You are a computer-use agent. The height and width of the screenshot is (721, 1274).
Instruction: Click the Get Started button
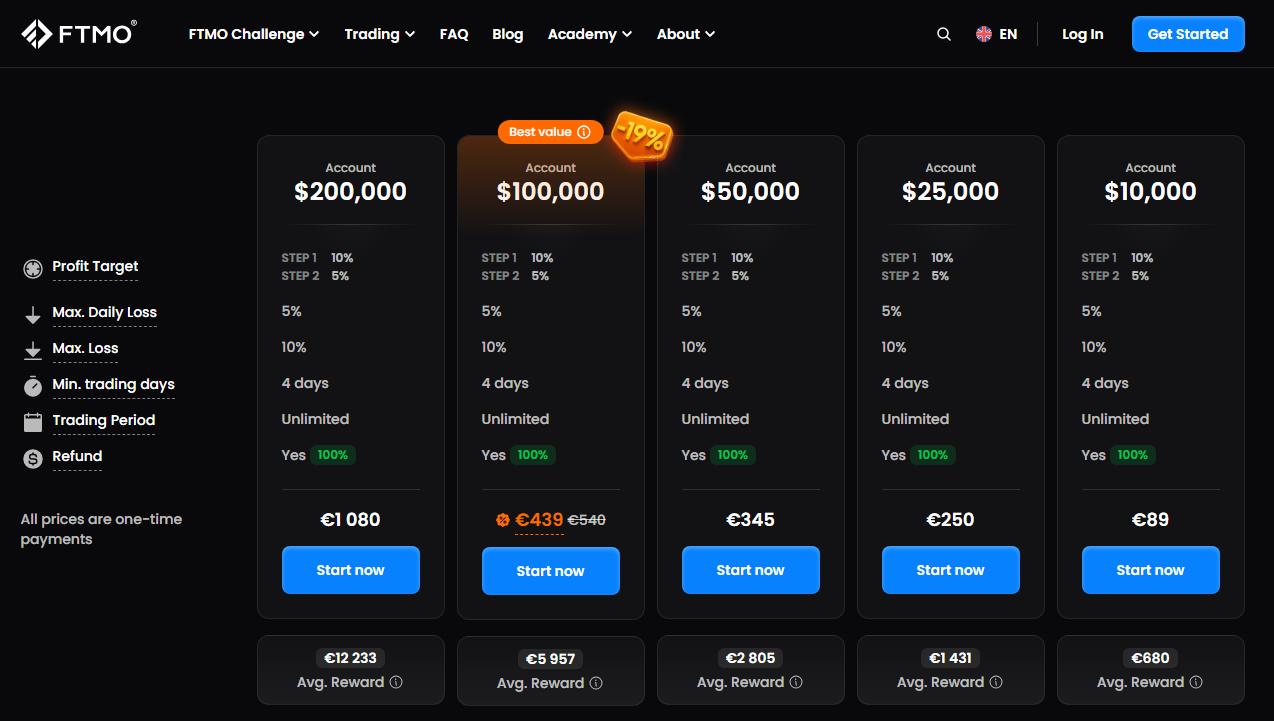pos(1188,33)
